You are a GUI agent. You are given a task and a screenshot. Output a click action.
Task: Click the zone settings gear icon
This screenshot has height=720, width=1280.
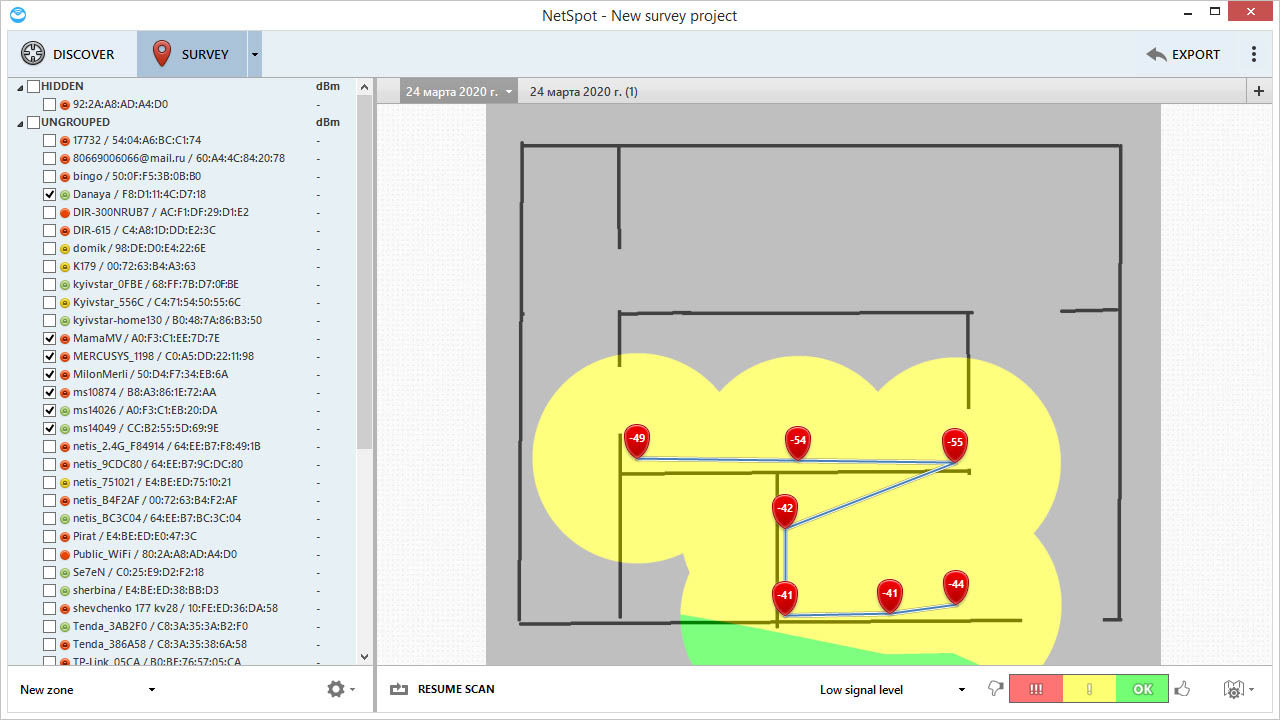pyautogui.click(x=335, y=689)
